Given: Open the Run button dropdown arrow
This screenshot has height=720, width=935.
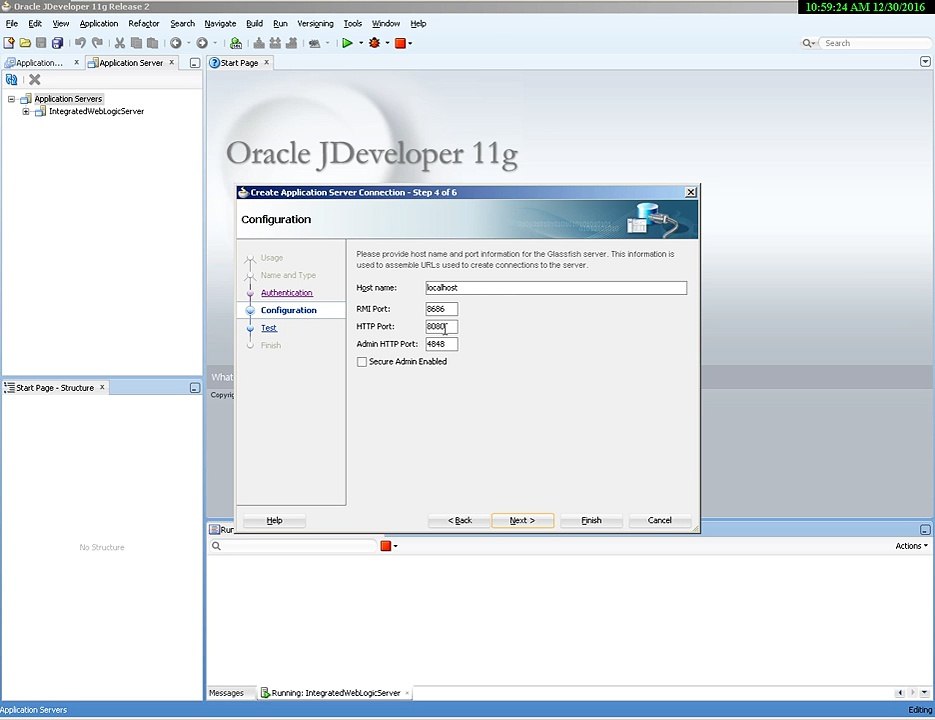Looking at the screenshot, I should (x=361, y=43).
